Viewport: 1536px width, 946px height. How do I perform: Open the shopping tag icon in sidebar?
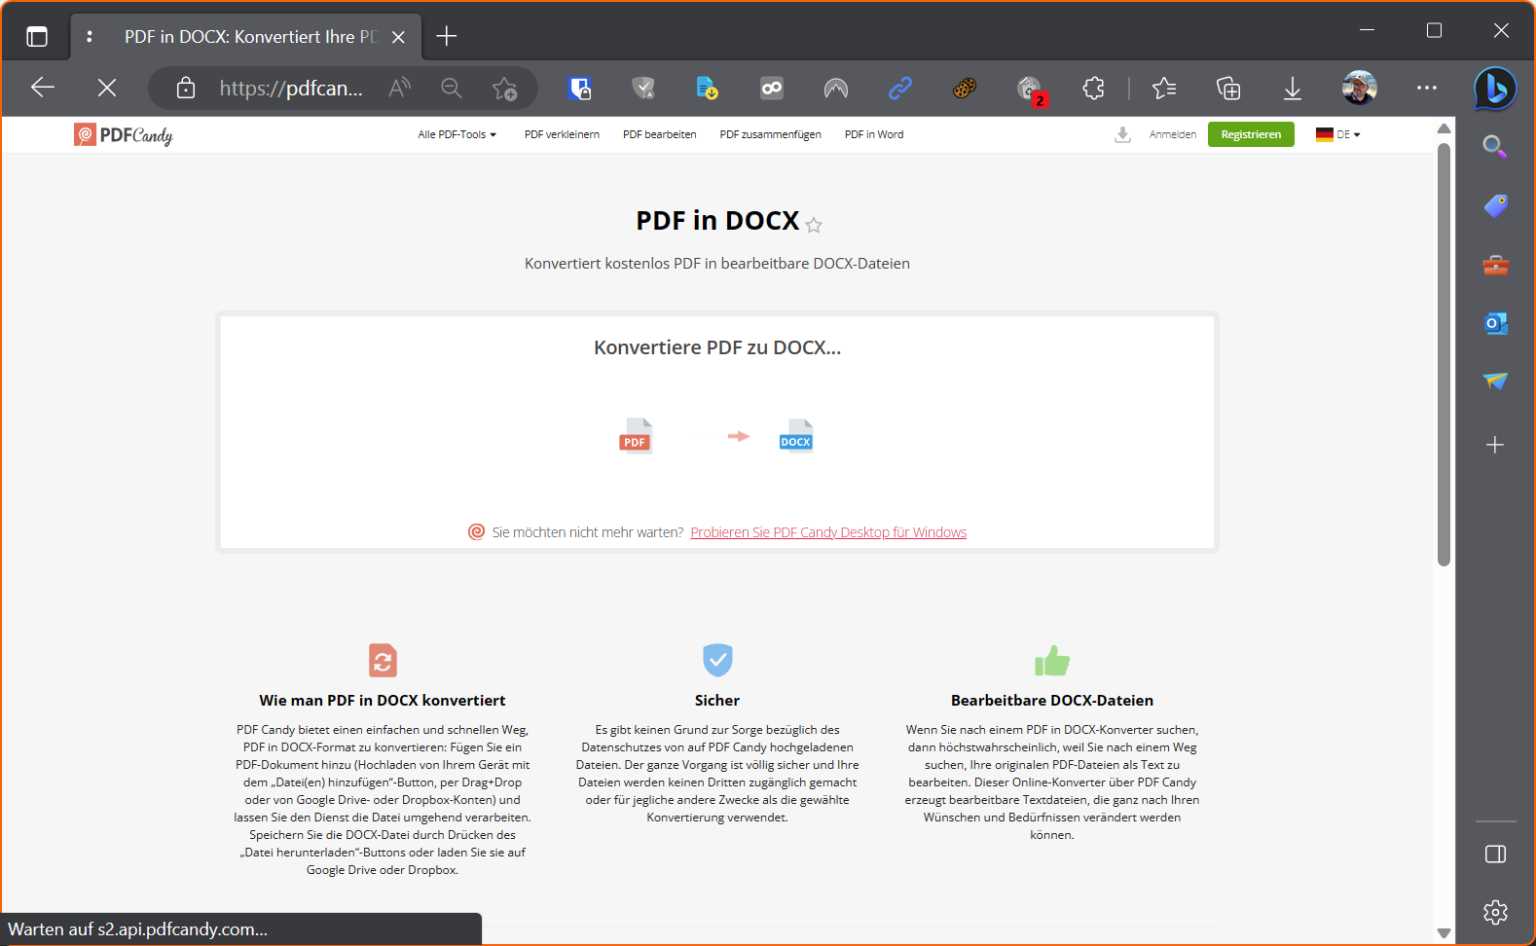click(1494, 206)
